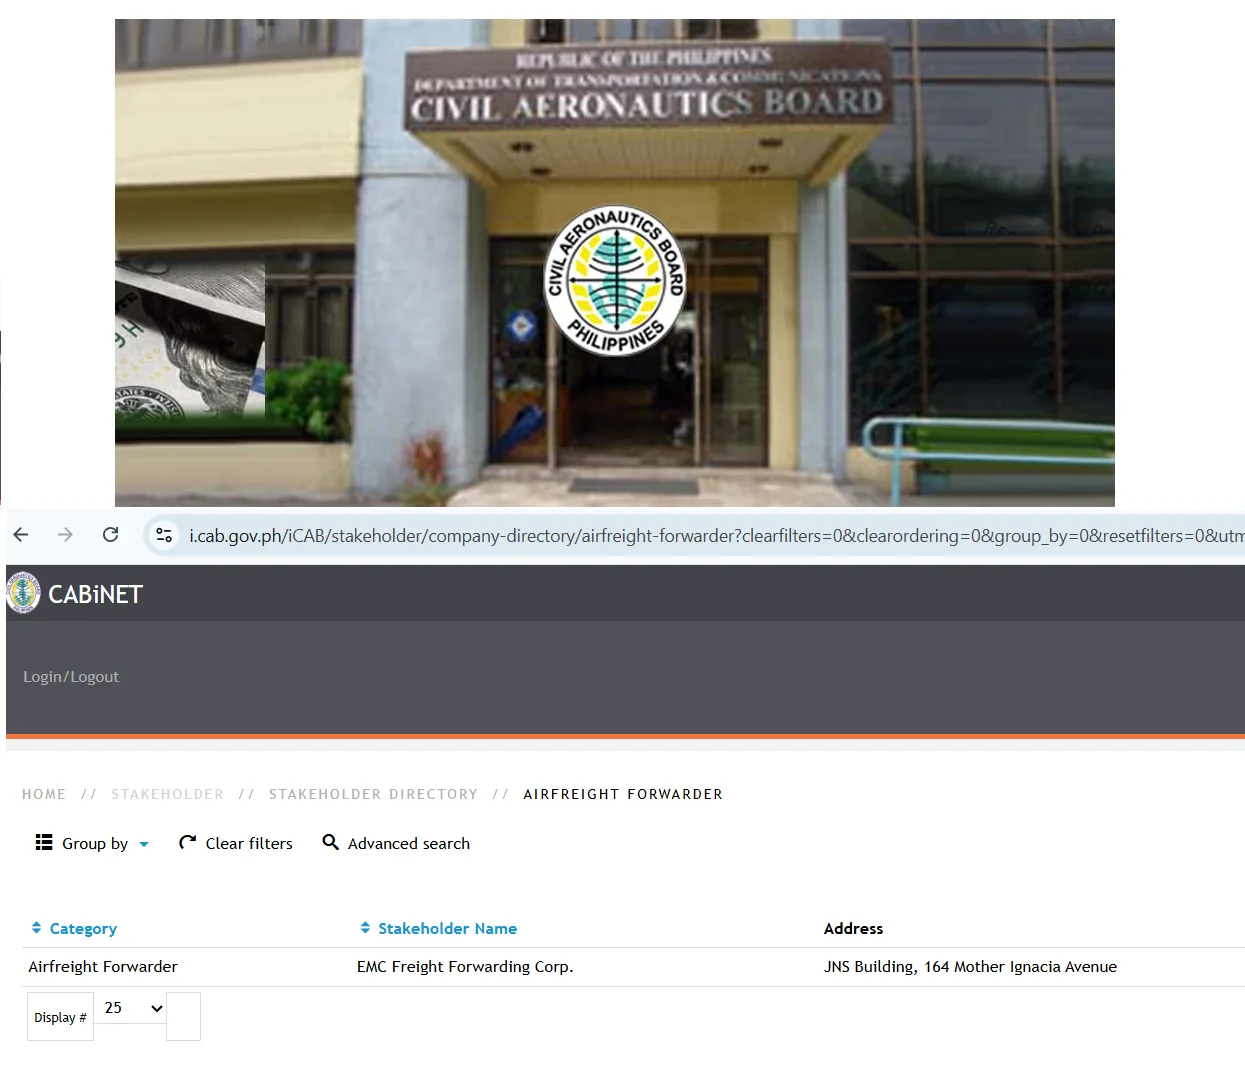Image resolution: width=1245 pixels, height=1078 pixels.
Task: Click the sort arrows next to Category
Action: (36, 928)
